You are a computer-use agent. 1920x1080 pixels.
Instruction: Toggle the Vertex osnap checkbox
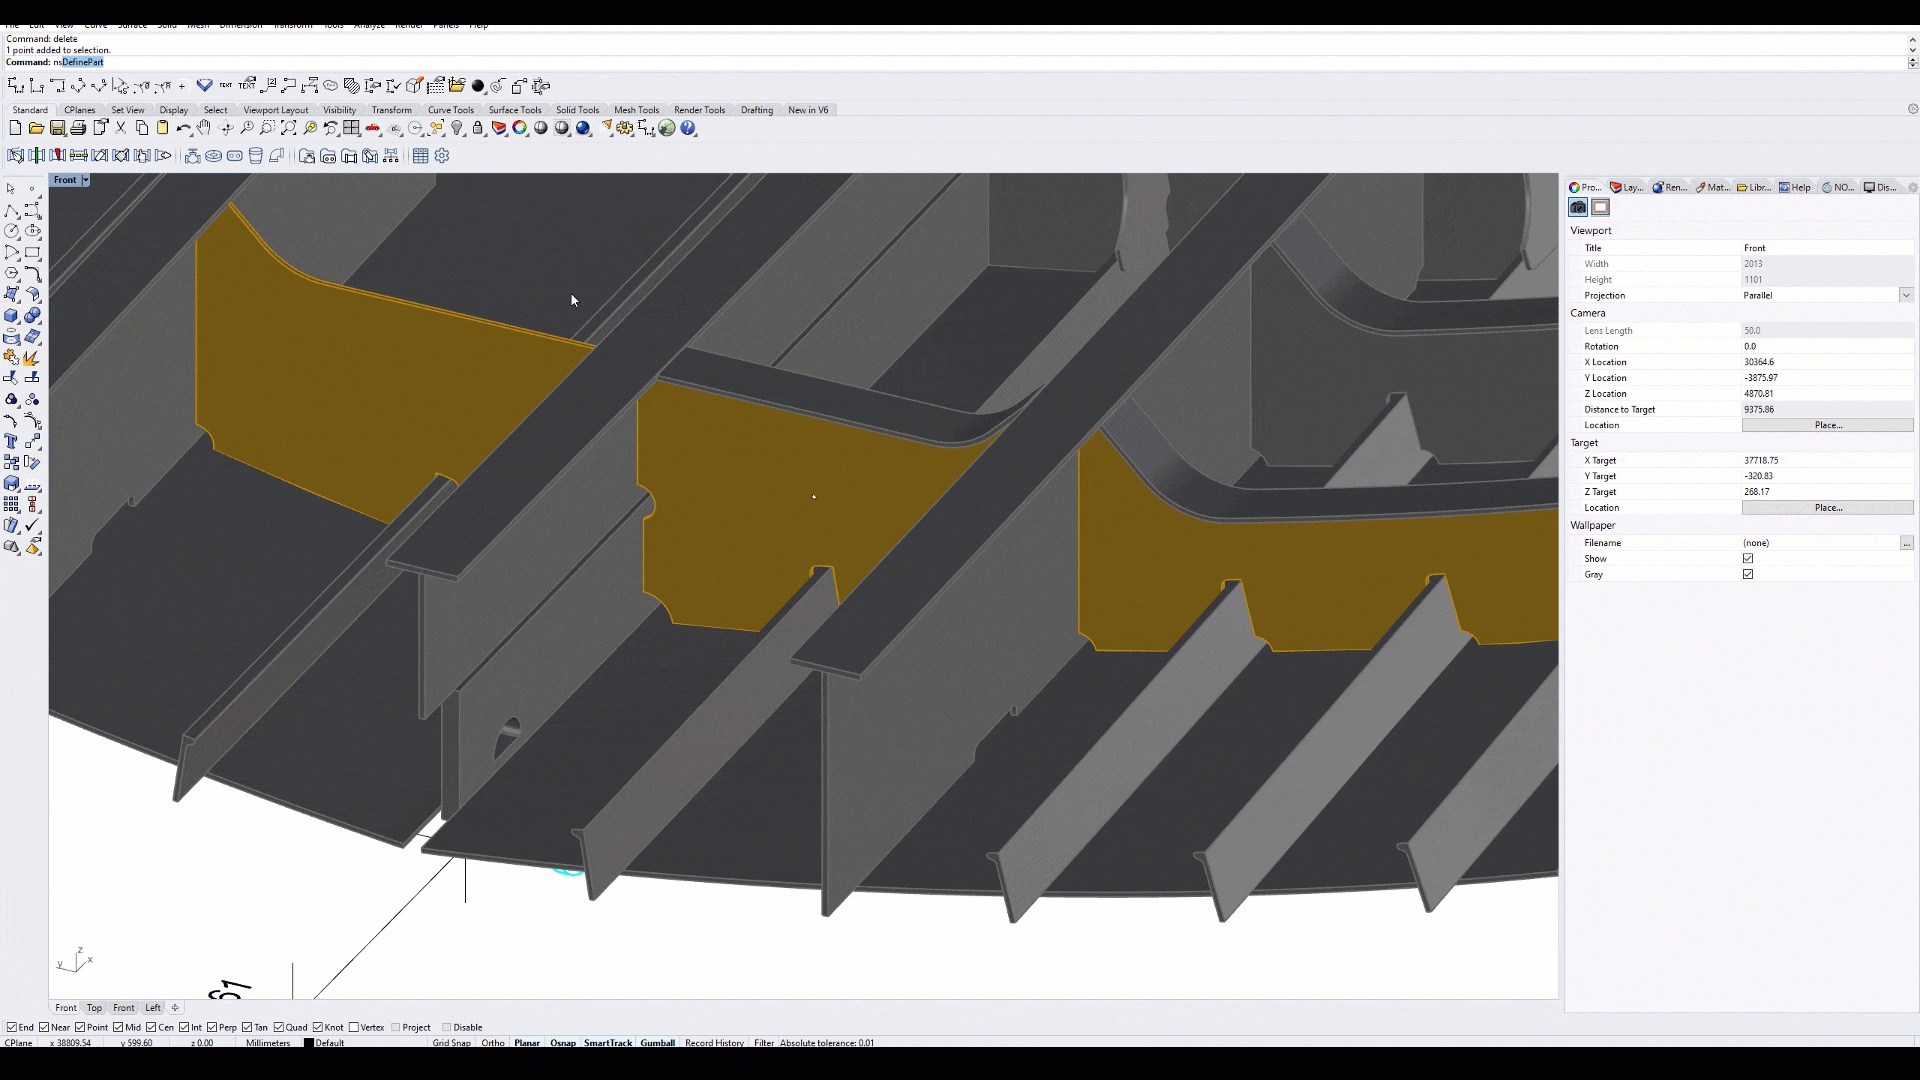click(x=354, y=1027)
